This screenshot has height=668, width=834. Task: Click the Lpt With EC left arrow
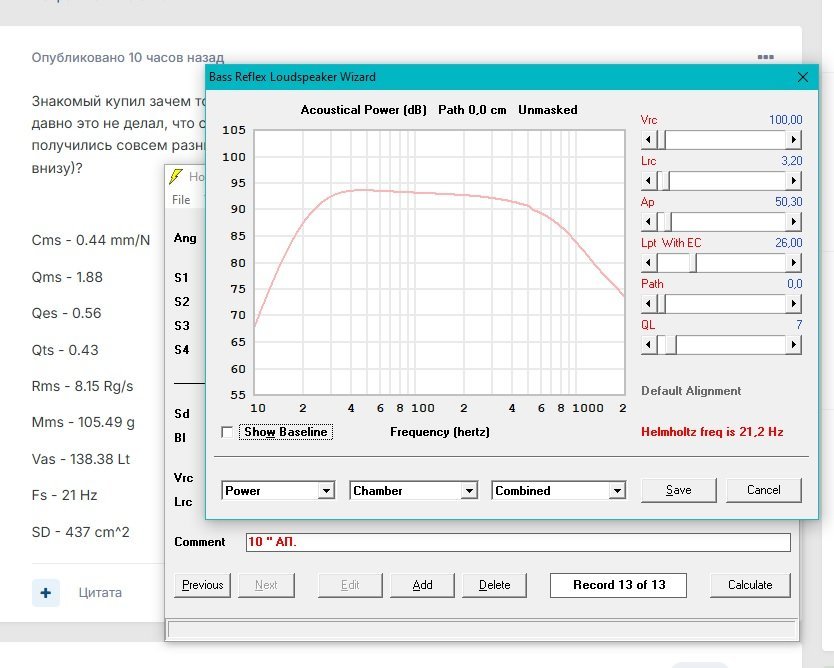648,263
